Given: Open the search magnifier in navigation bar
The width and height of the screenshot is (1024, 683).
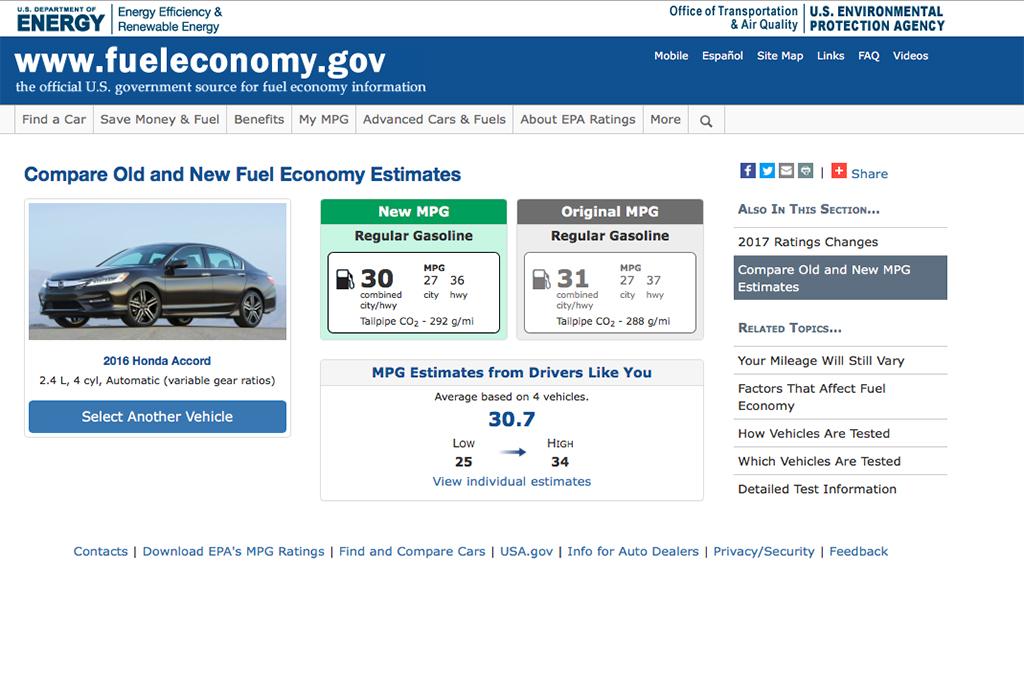Looking at the screenshot, I should (x=706, y=121).
